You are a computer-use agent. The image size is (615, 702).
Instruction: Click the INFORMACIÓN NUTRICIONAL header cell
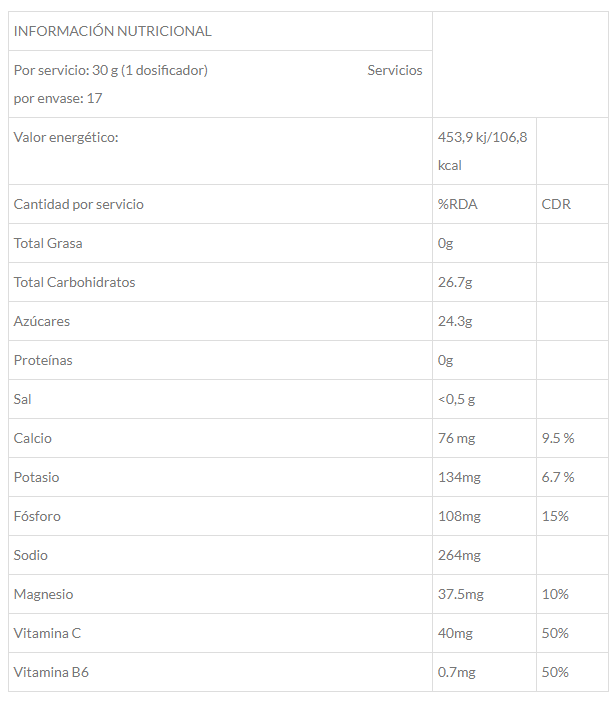[112, 31]
